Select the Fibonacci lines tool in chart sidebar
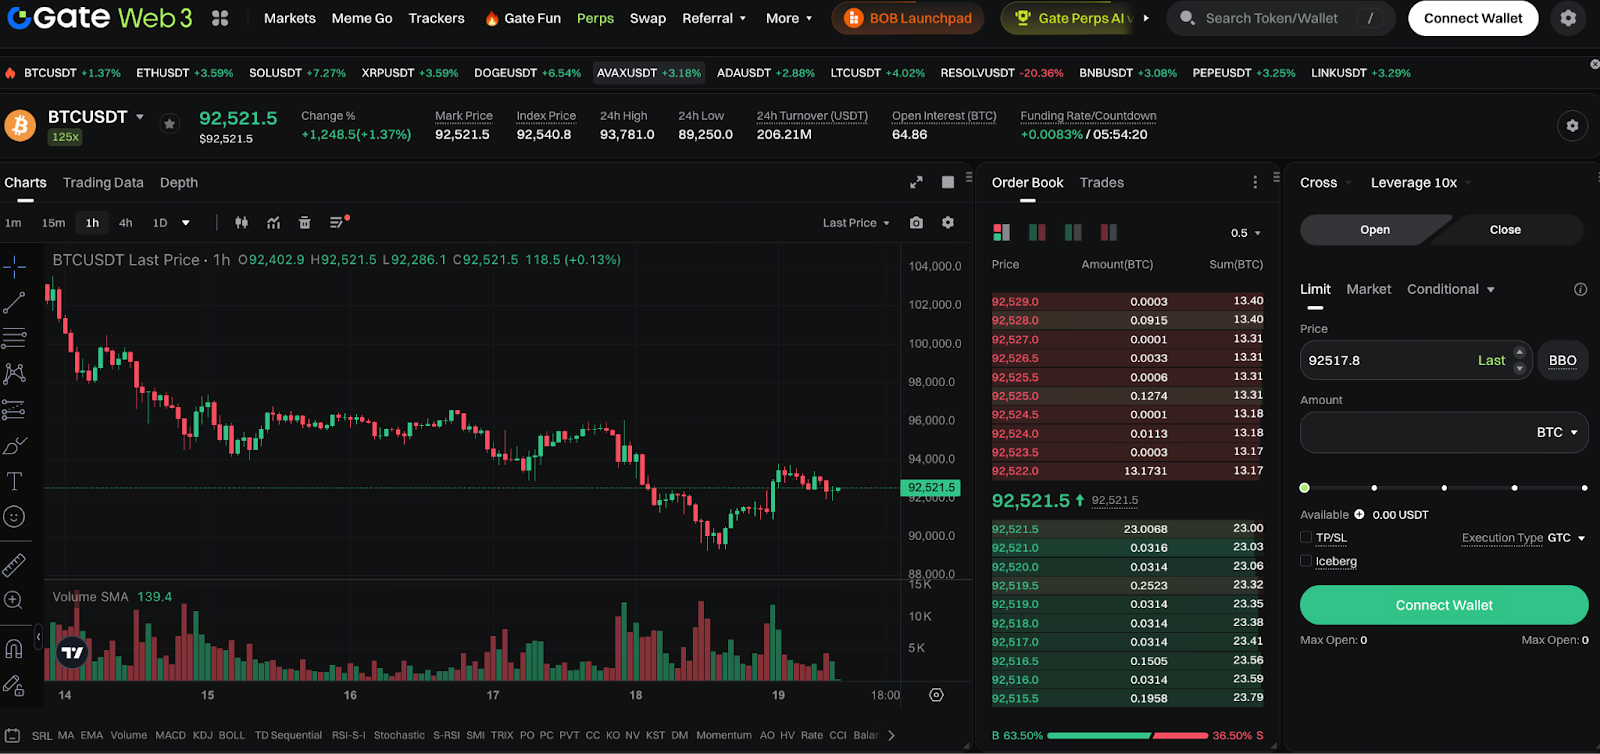The height and width of the screenshot is (754, 1600). point(14,338)
